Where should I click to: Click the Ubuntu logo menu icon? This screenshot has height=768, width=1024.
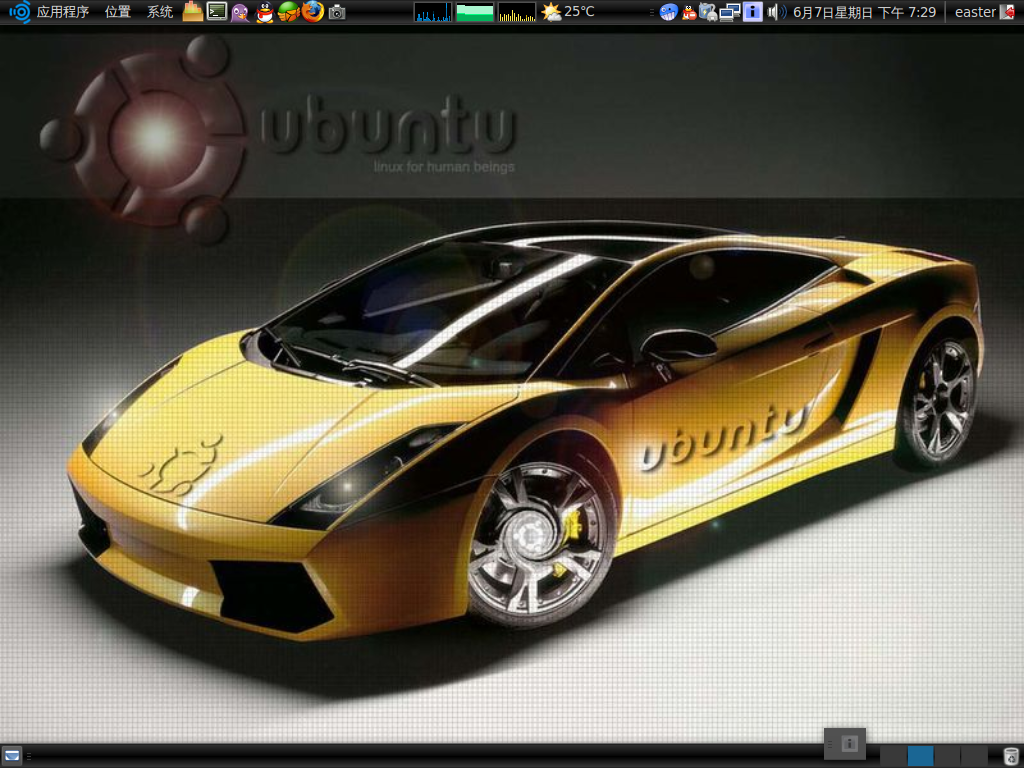tap(20, 12)
